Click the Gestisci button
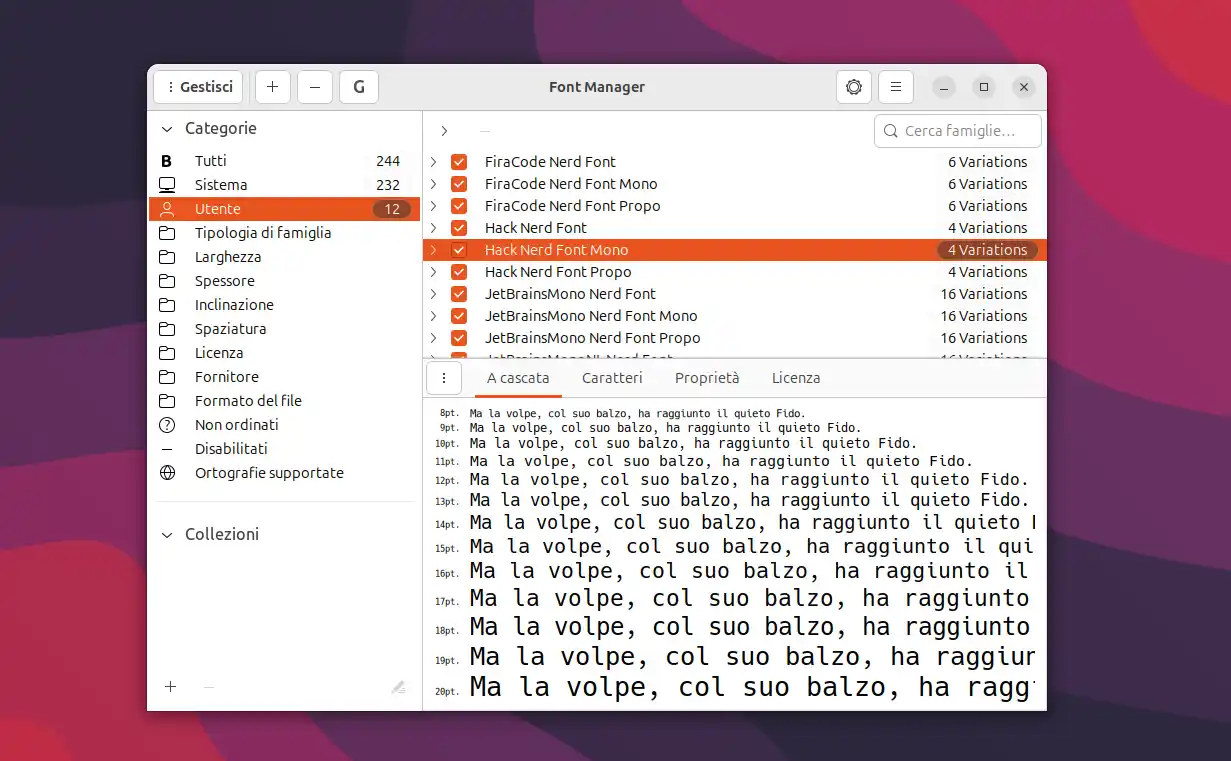 (198, 87)
